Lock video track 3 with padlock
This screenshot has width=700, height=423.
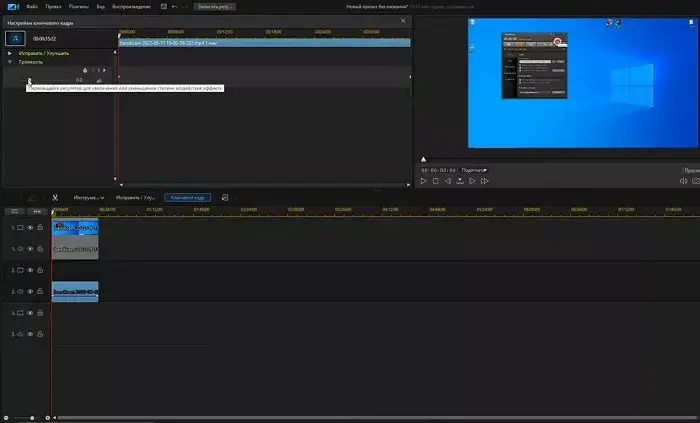coord(40,313)
